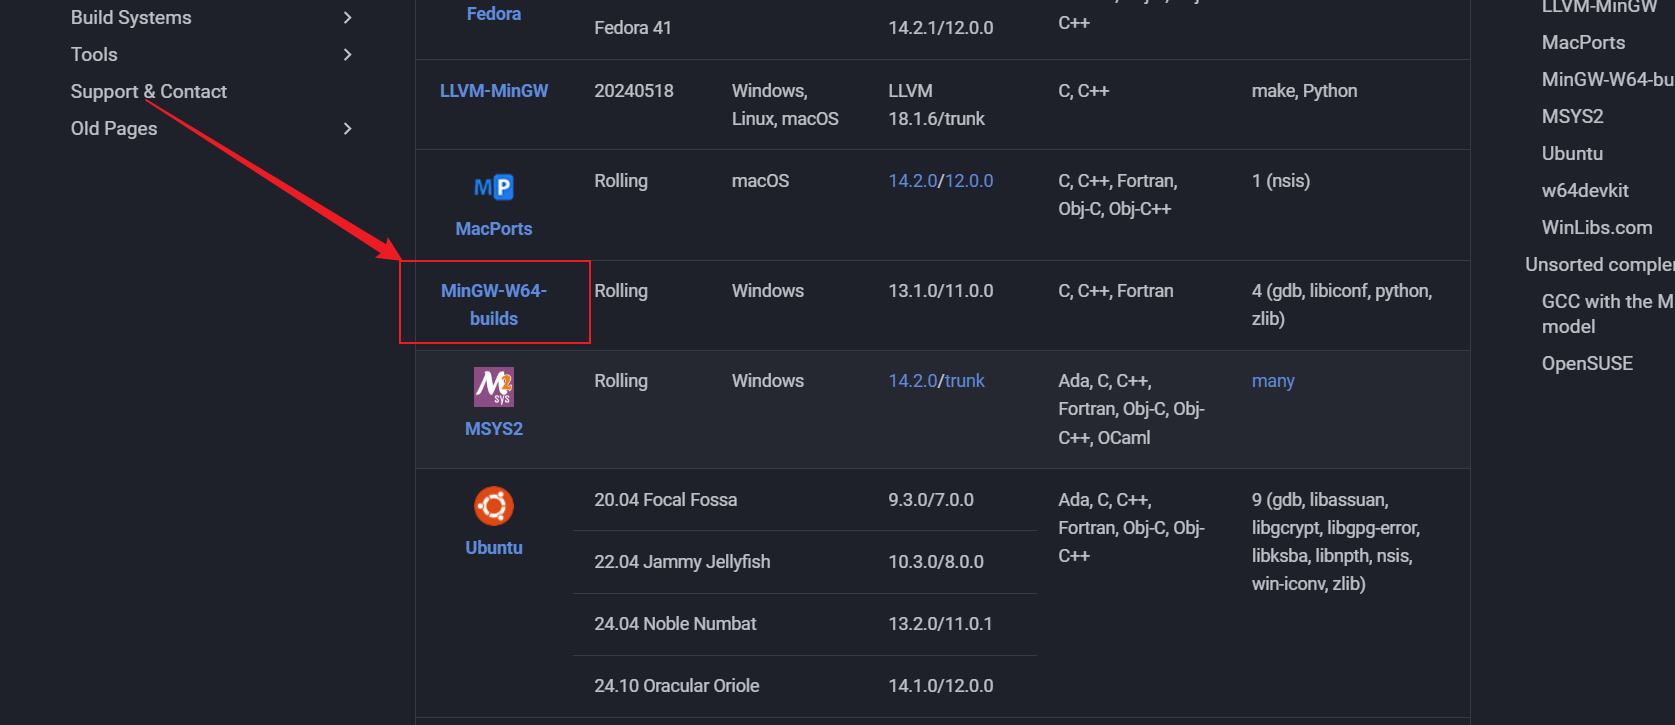Select the 'Fedora 41' cell

(x=633, y=28)
